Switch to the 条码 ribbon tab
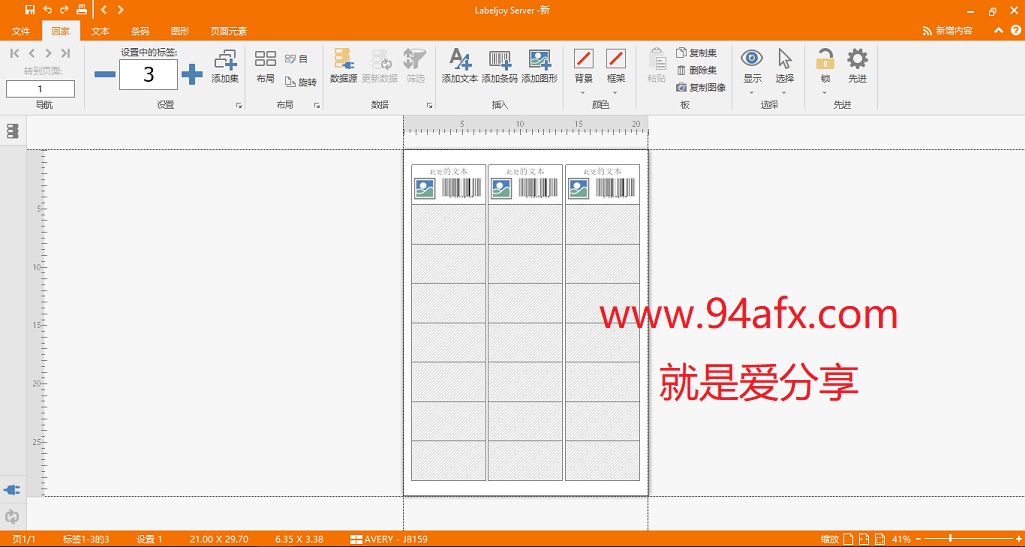1025x547 pixels. pyautogui.click(x=140, y=31)
